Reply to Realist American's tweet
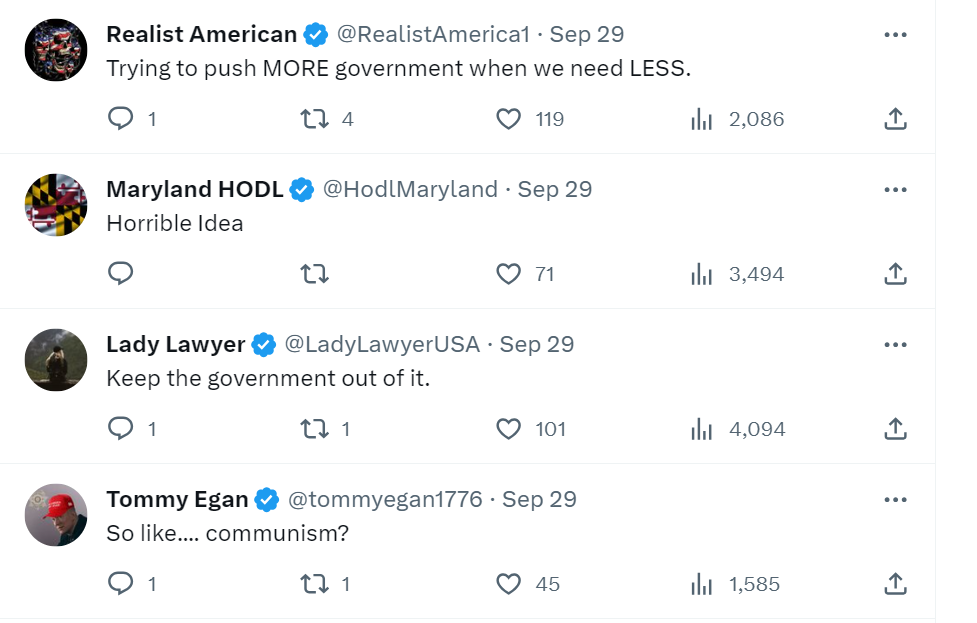977x623 pixels. 120,118
